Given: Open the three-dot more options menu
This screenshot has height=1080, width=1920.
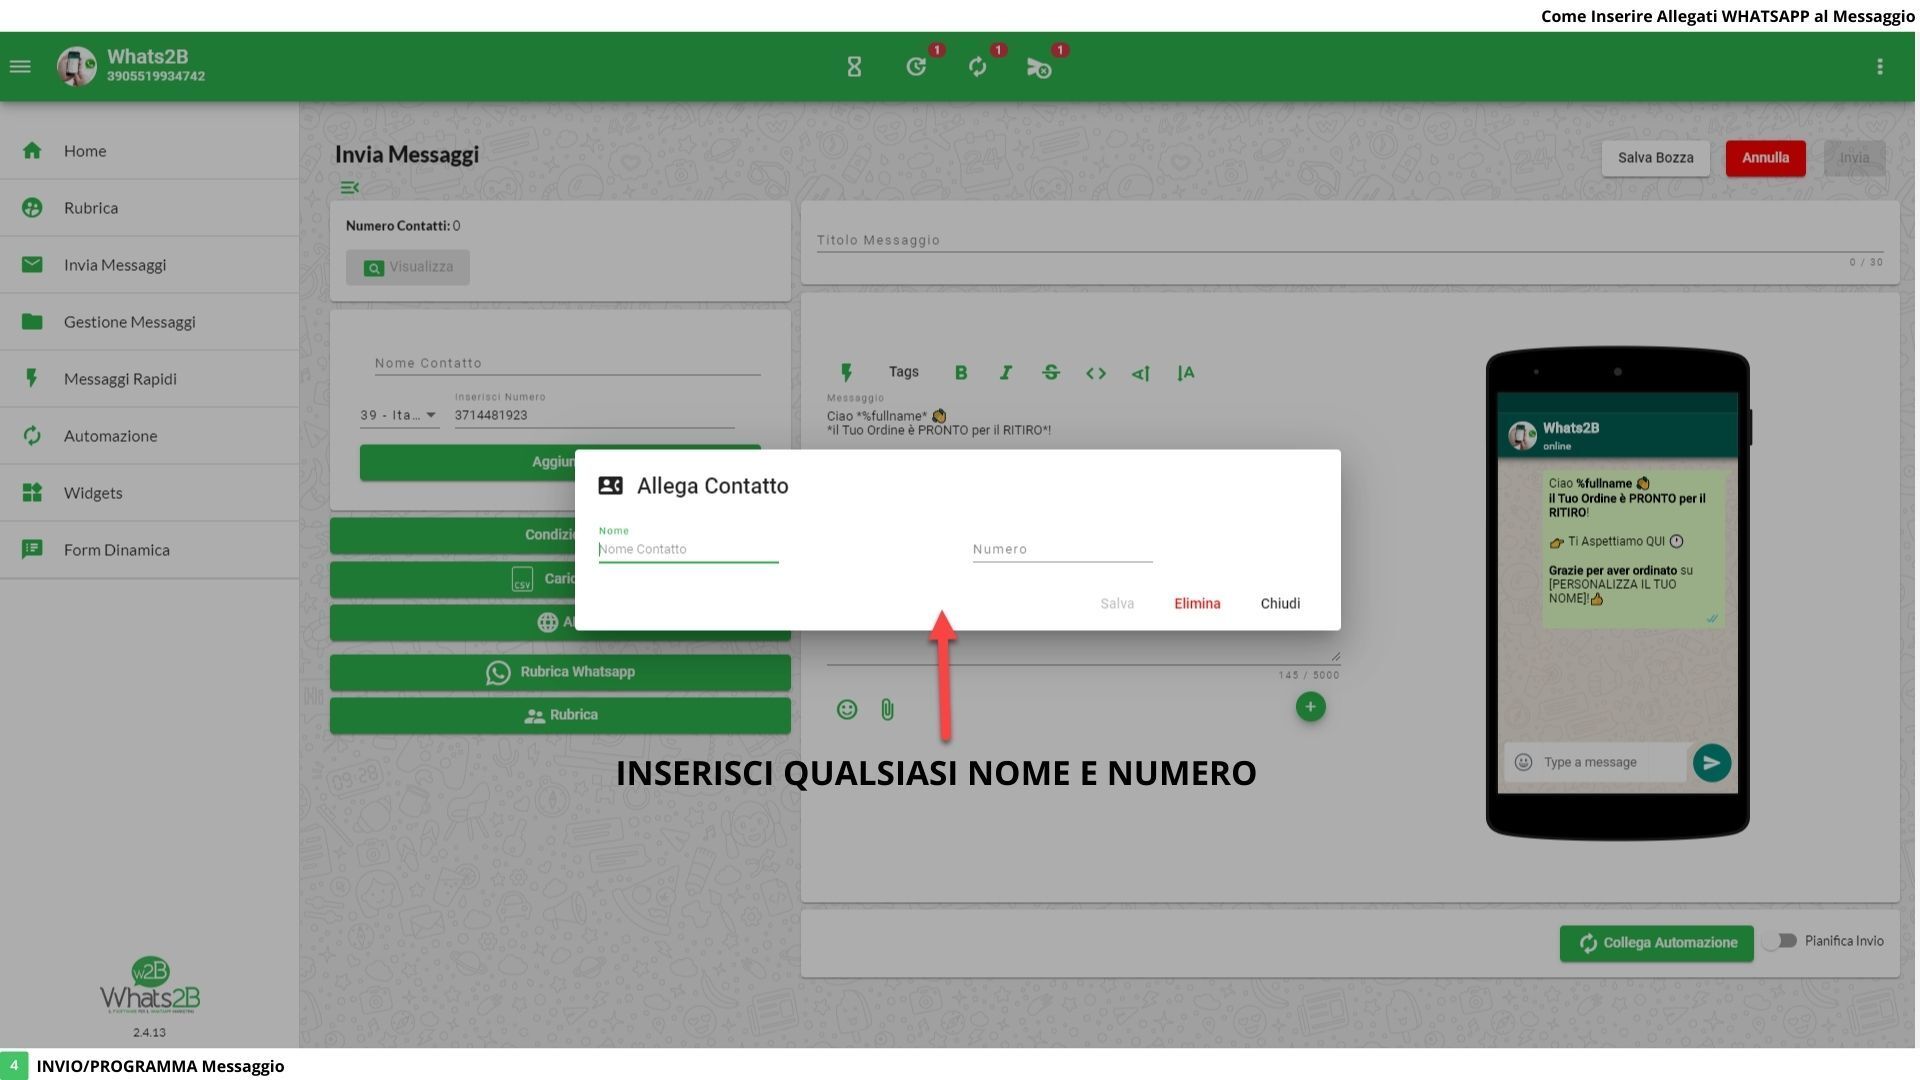Looking at the screenshot, I should [x=1880, y=67].
